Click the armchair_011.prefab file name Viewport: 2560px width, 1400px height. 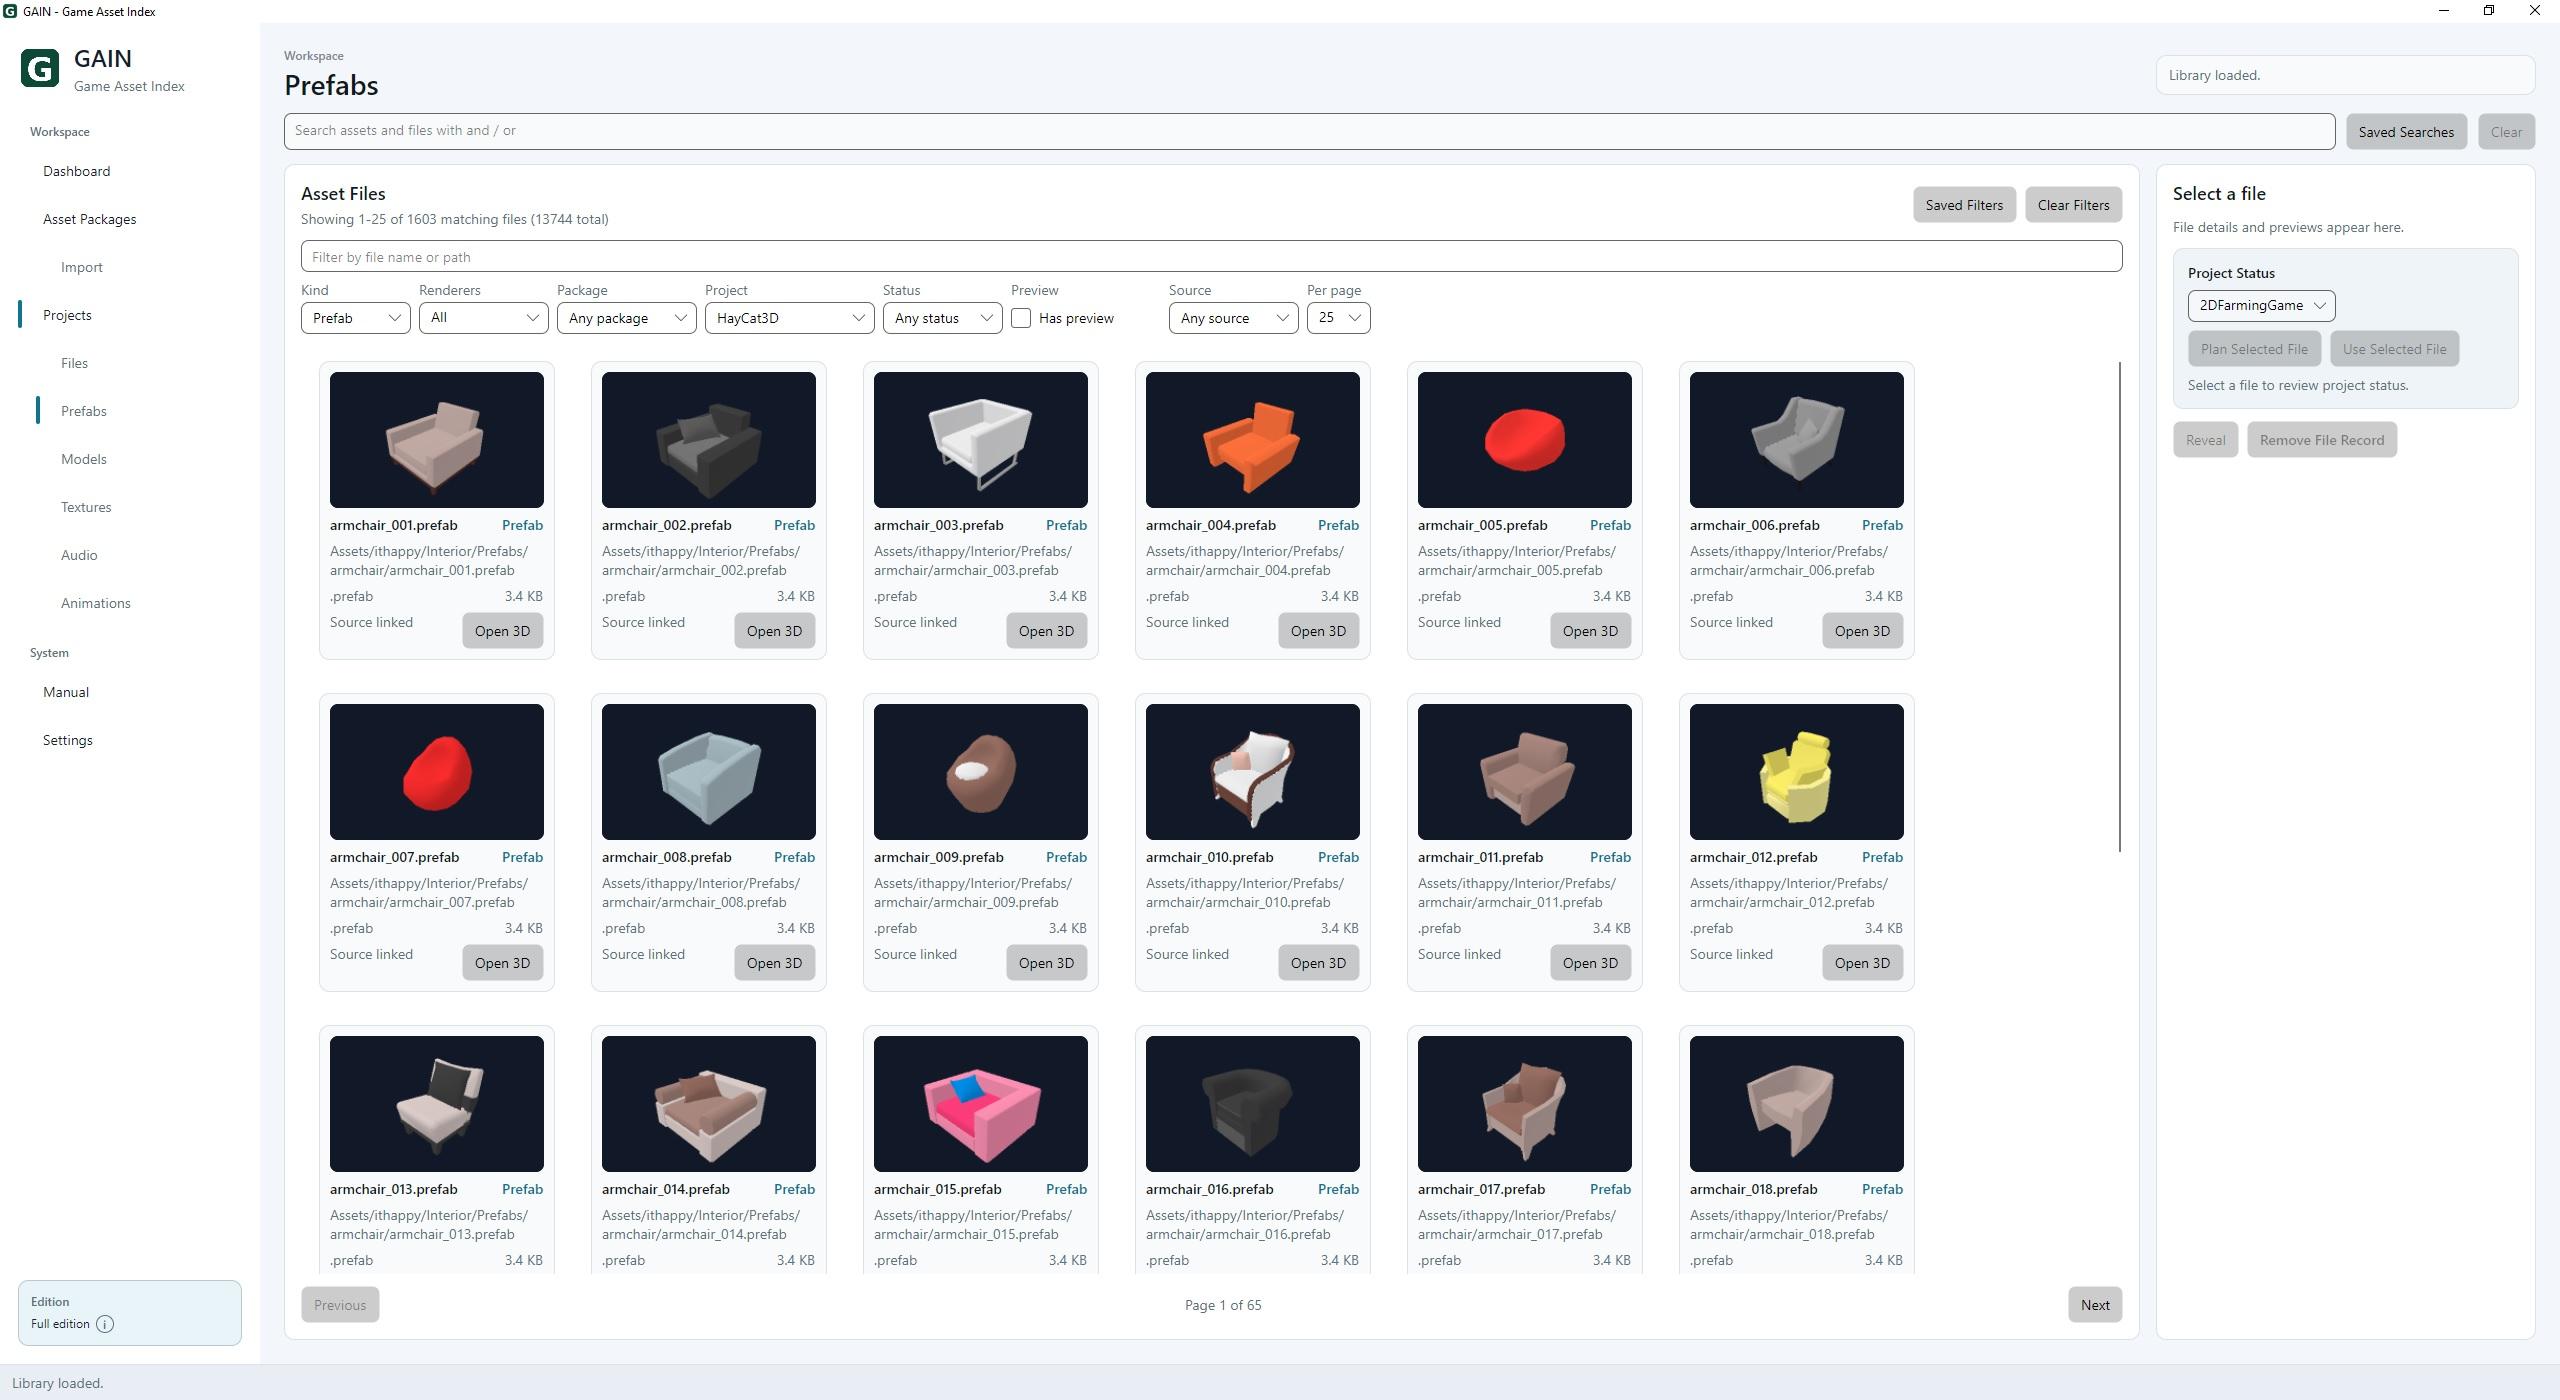click(x=1480, y=858)
